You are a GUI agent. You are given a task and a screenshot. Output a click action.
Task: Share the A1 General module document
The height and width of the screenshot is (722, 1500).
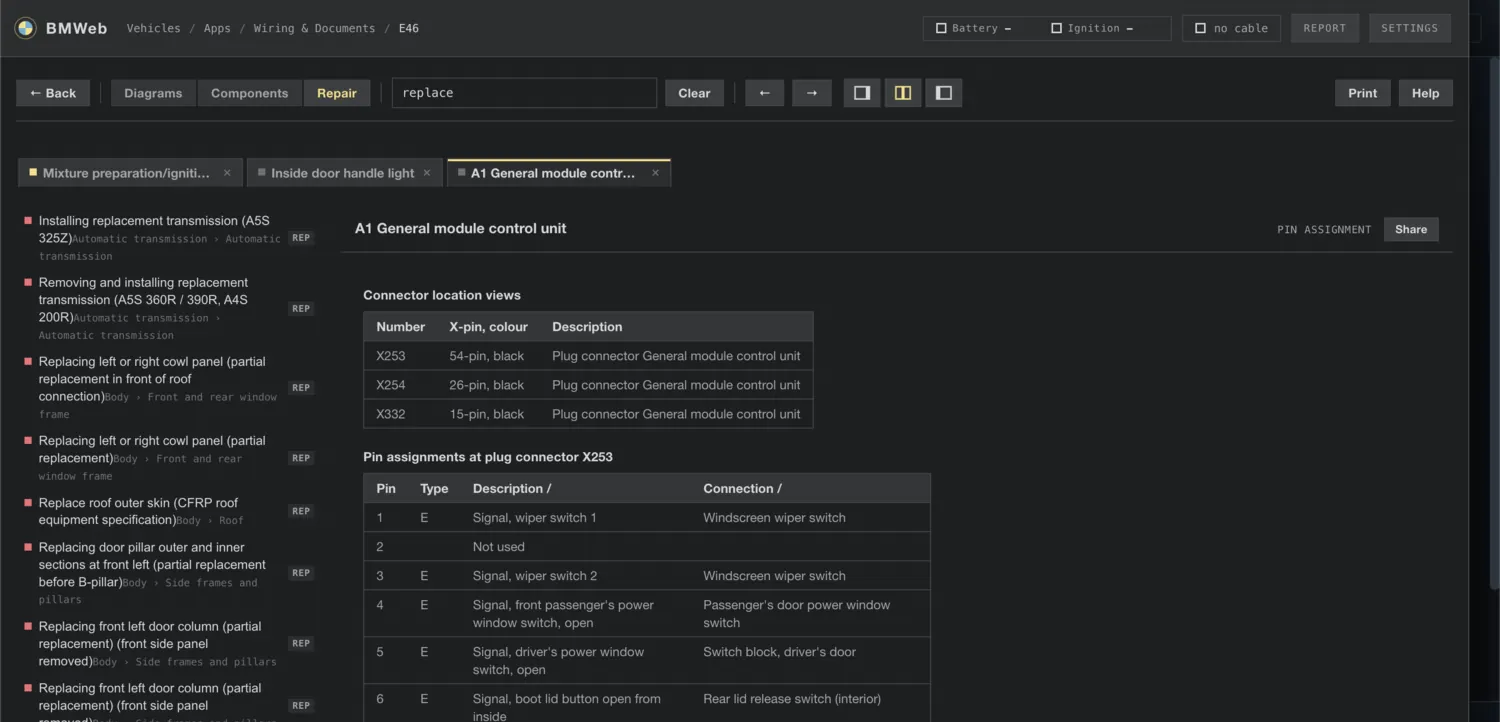[1411, 229]
